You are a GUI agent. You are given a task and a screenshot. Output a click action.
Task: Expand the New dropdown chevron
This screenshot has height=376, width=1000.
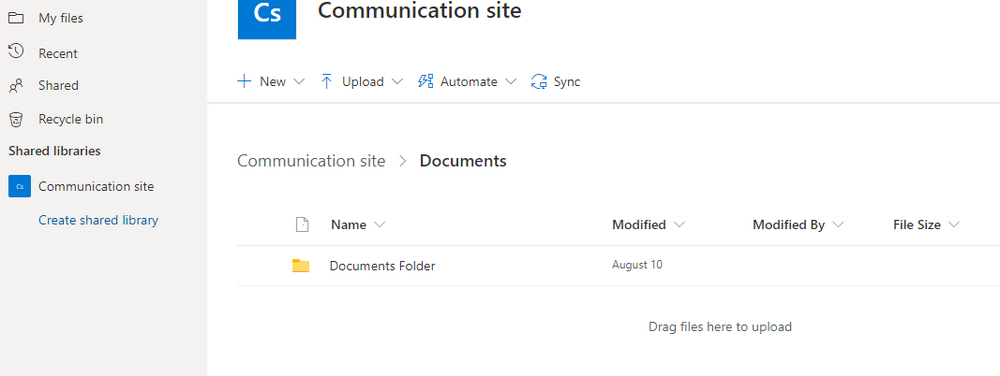298,82
